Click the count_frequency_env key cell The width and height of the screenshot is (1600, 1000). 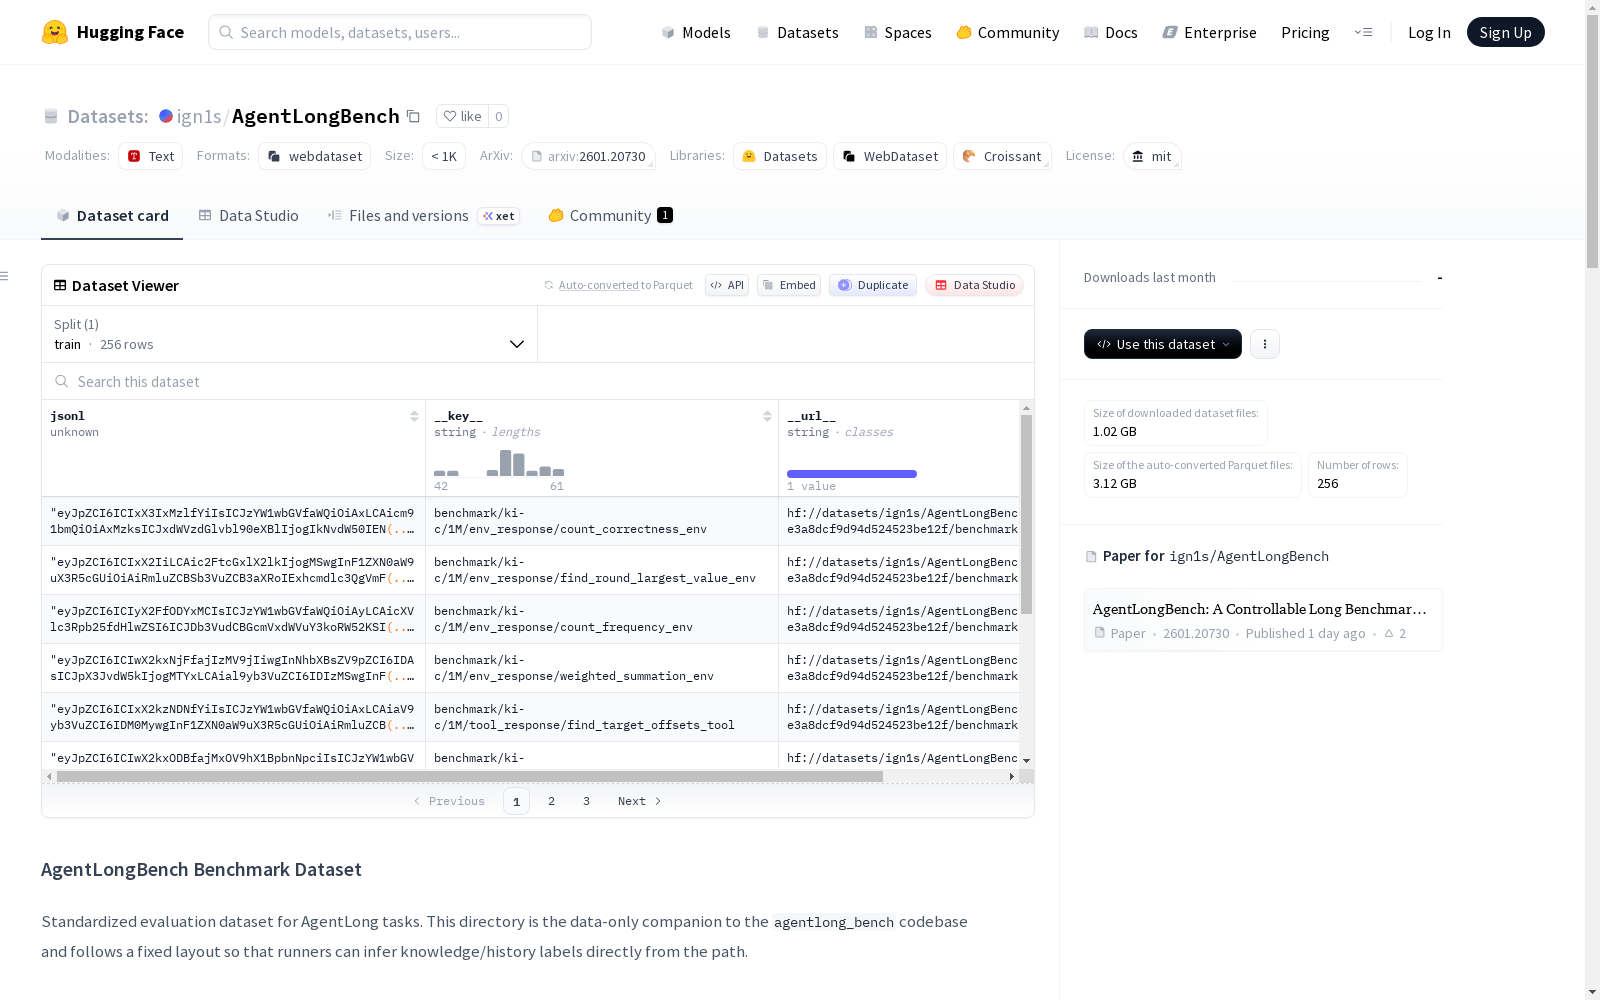[x=602, y=619]
